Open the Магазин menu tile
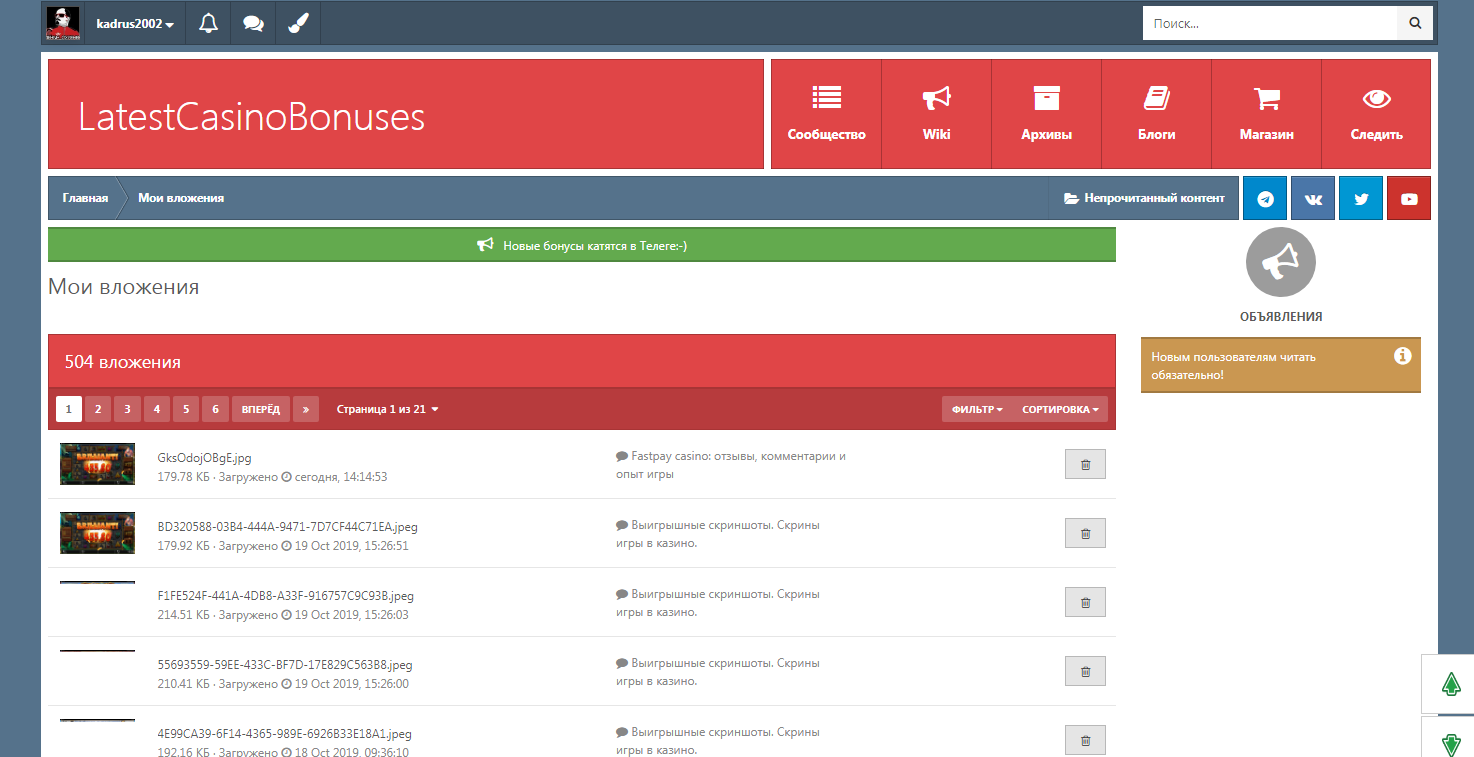The height and width of the screenshot is (757, 1474). 1266,114
